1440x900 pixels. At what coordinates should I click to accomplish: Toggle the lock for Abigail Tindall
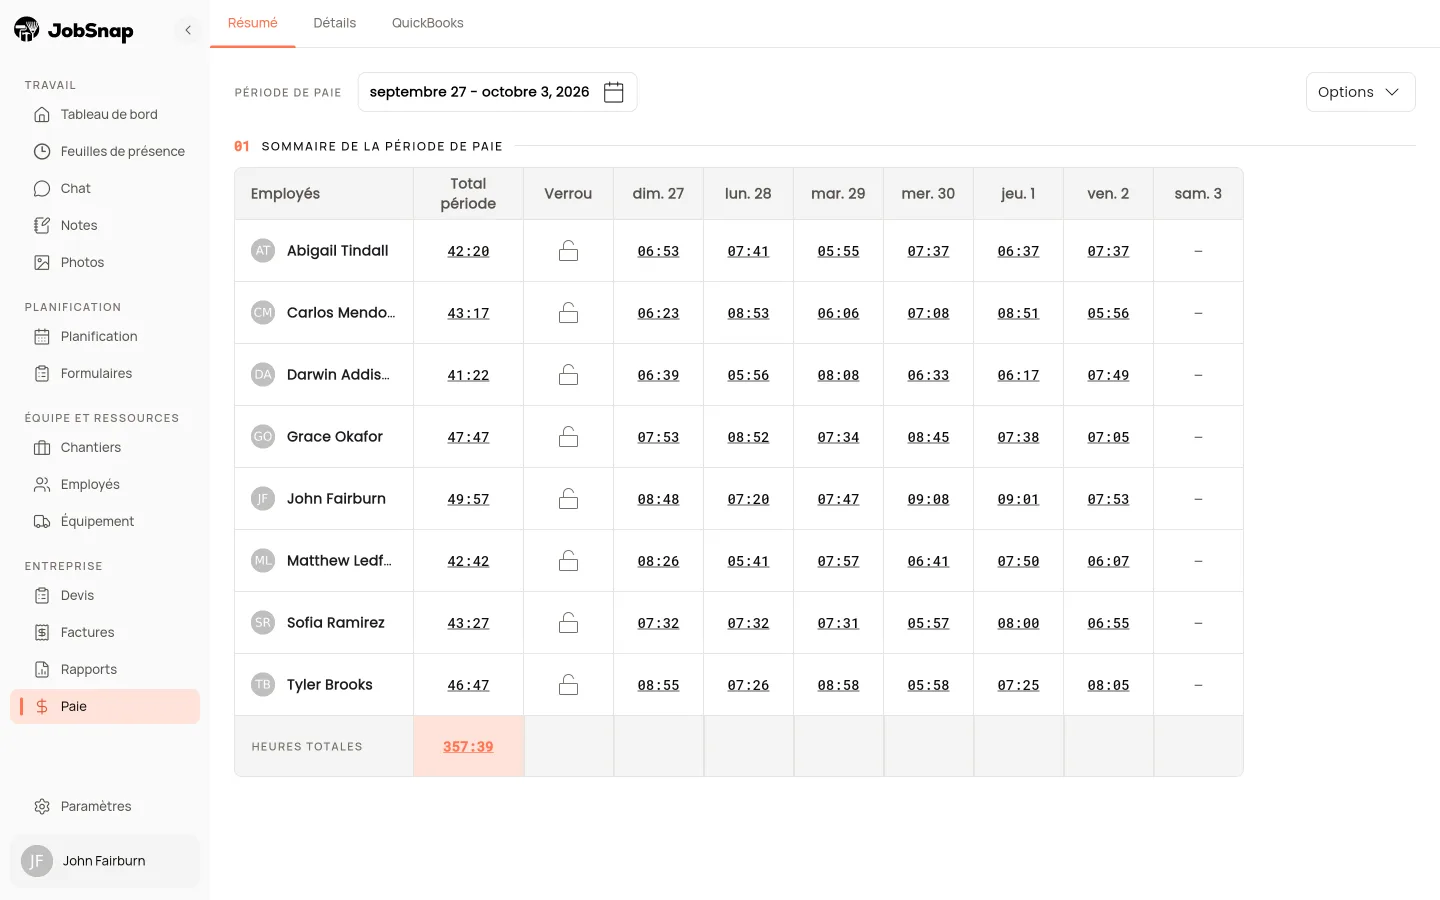tap(568, 251)
